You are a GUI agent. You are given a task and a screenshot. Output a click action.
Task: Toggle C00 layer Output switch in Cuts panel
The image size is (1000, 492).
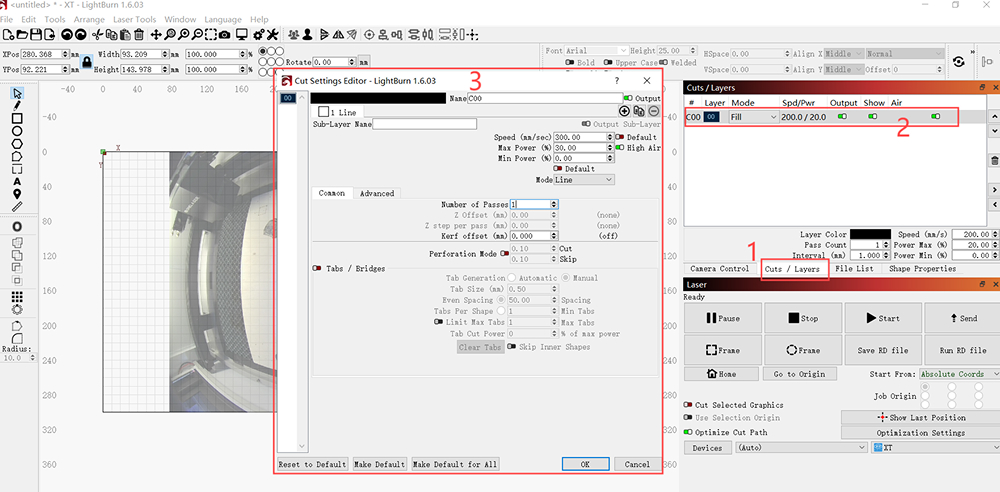[842, 116]
